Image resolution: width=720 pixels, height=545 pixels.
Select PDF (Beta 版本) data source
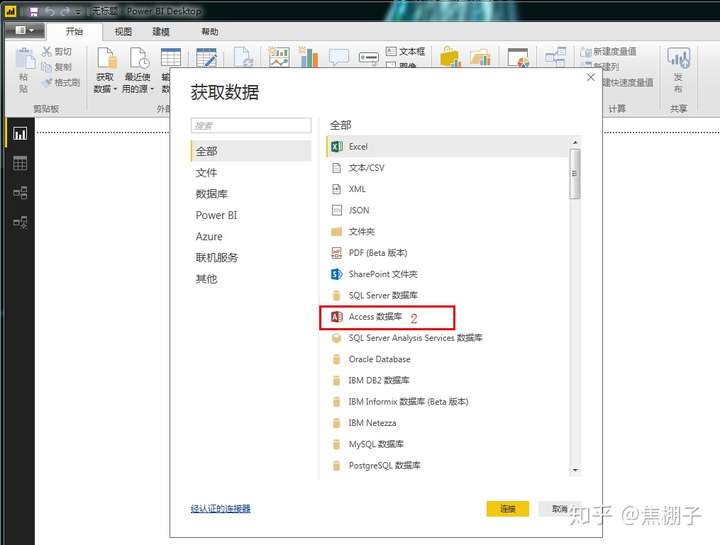tap(447, 253)
